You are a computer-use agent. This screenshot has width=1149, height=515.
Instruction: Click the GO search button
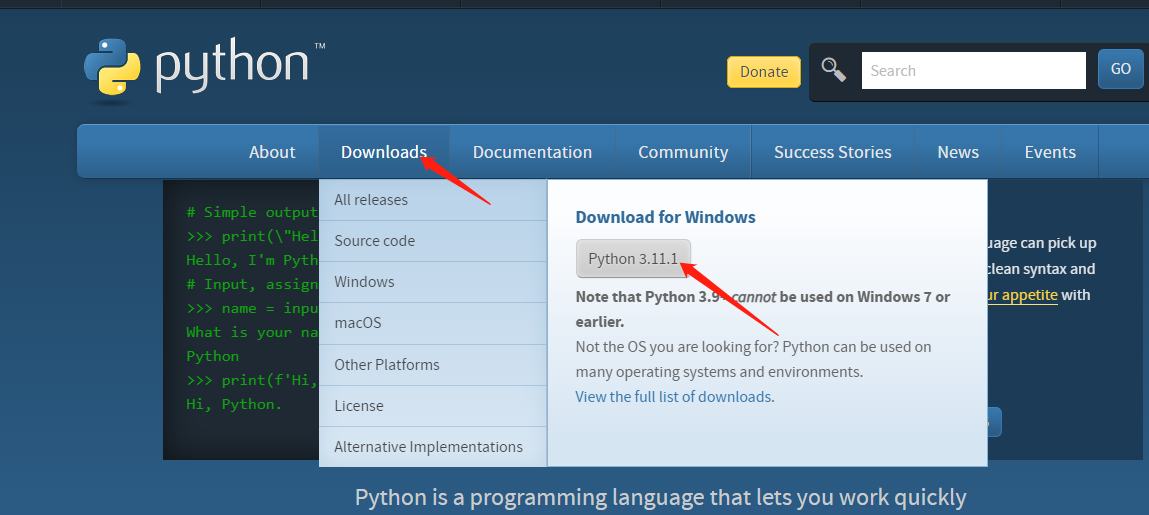pyautogui.click(x=1120, y=70)
